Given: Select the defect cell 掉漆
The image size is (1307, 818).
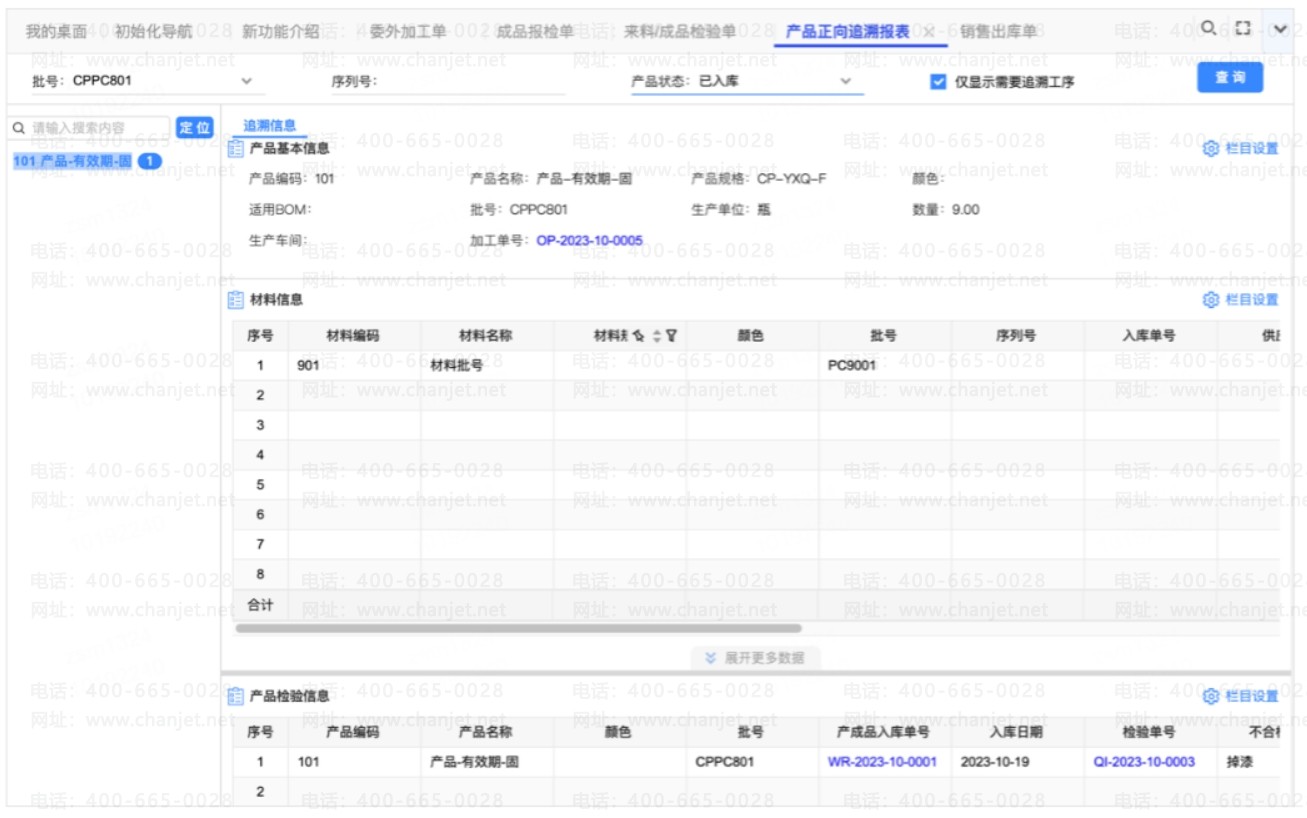Looking at the screenshot, I should [x=1249, y=762].
